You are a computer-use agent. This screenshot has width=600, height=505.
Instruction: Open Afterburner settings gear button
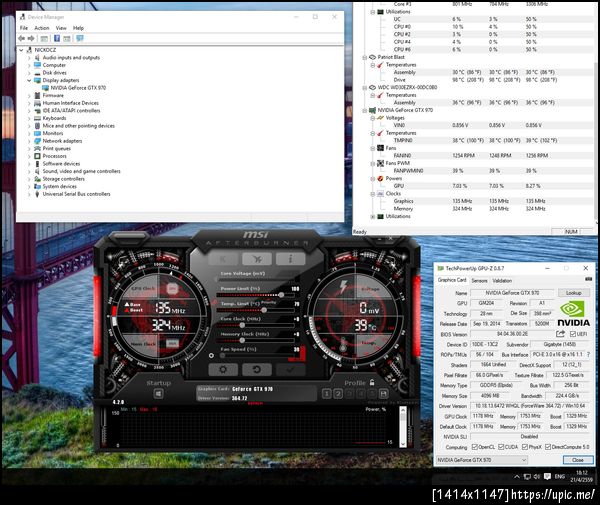point(223,369)
